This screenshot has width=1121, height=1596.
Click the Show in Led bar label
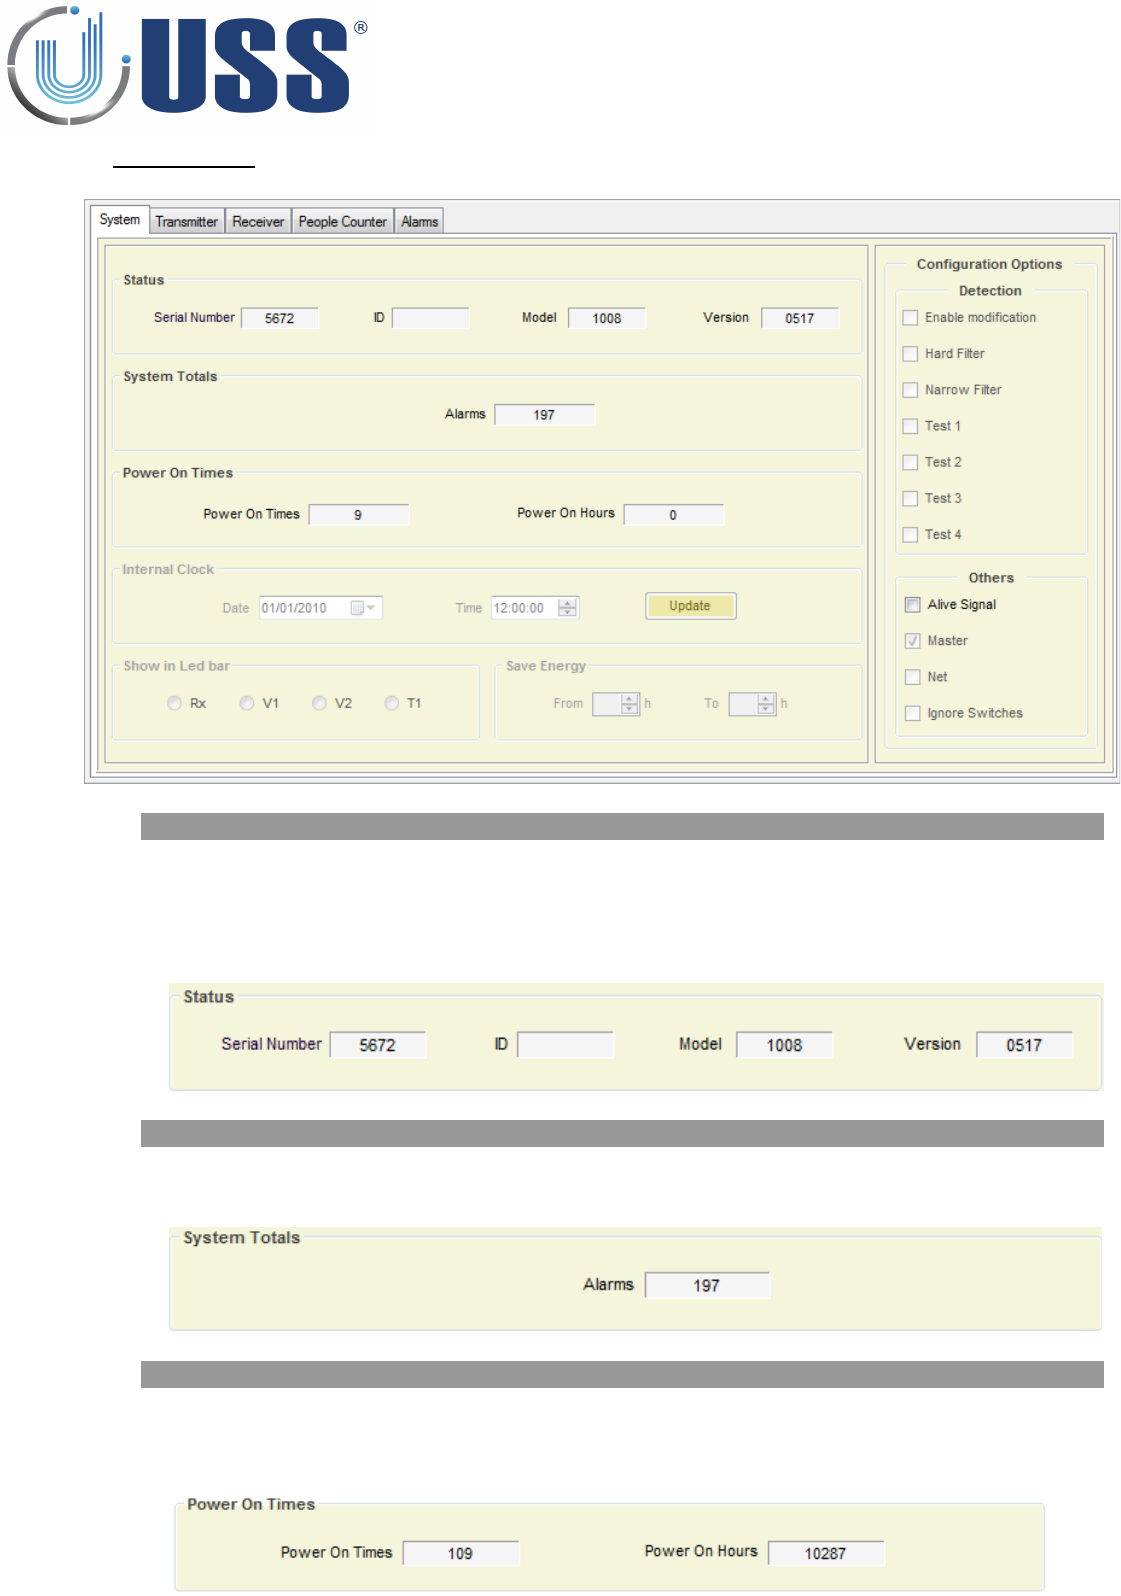point(176,666)
